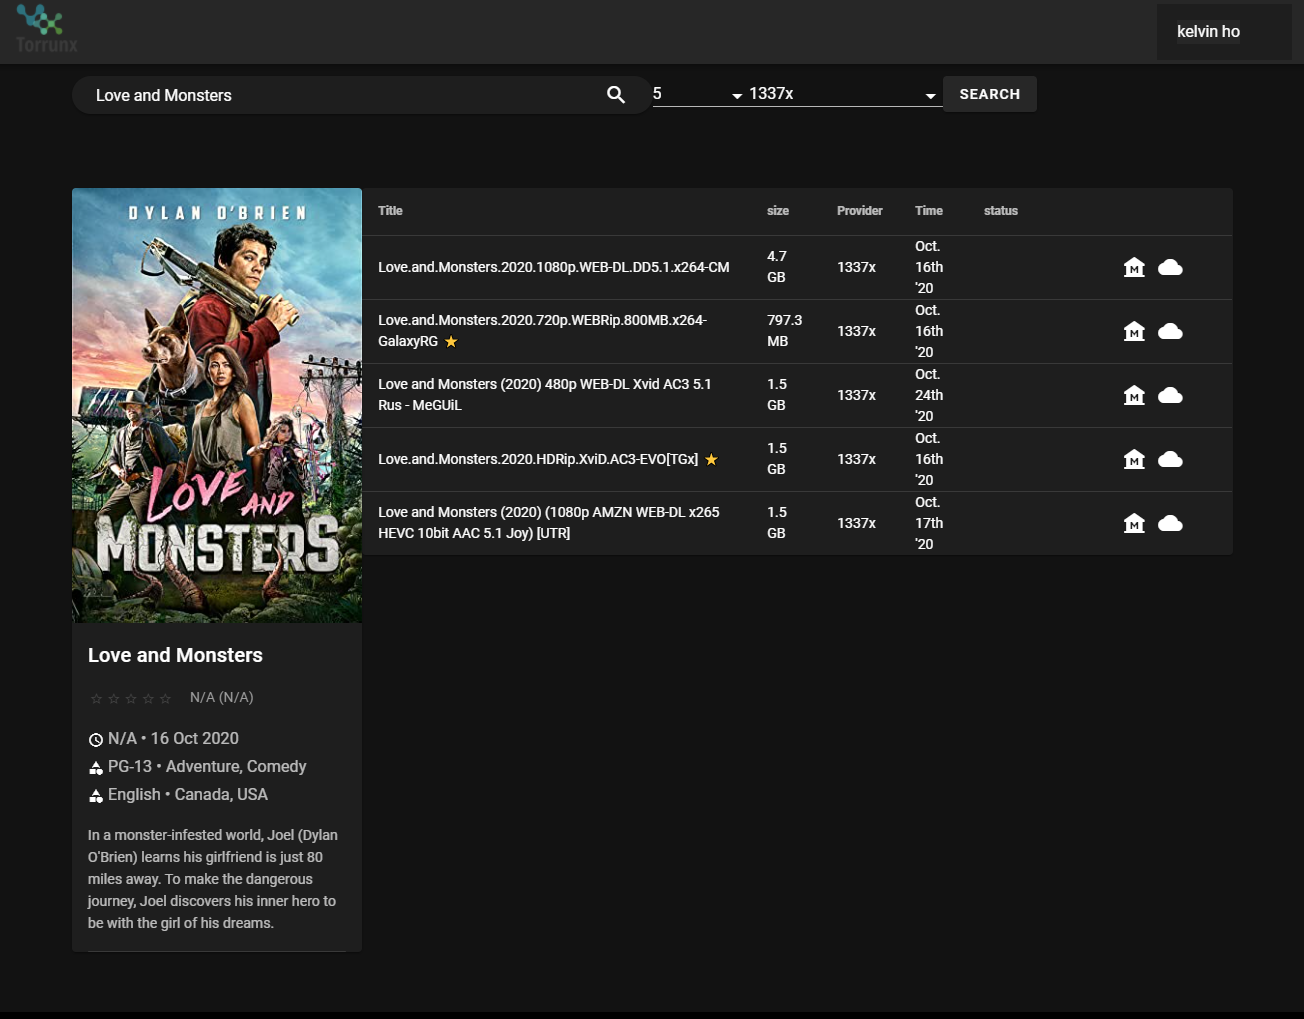Click category icon beside PG-13 rating
Screen dimensions: 1304x1019
(x=96, y=768)
